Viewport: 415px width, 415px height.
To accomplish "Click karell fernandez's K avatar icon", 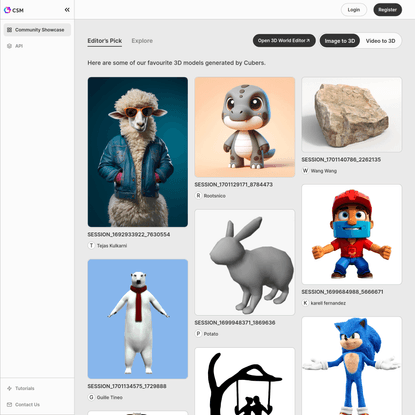I will click(305, 303).
